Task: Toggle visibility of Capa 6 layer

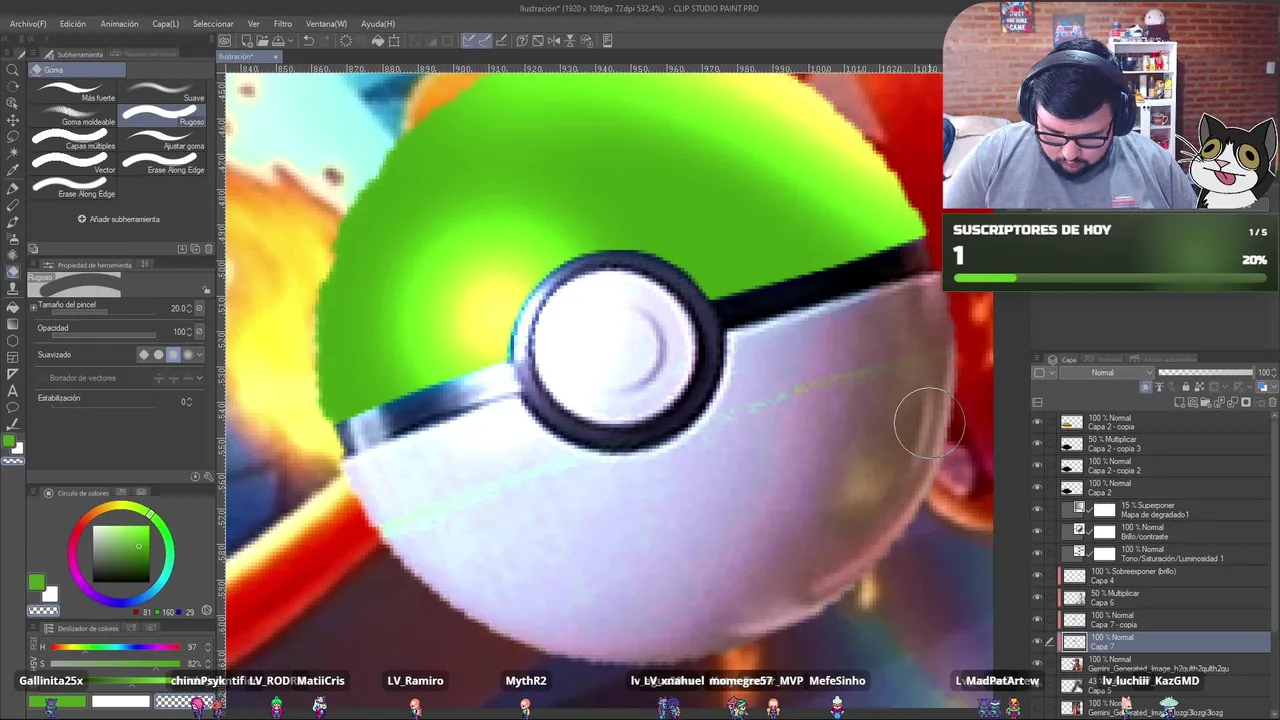Action: [1037, 598]
